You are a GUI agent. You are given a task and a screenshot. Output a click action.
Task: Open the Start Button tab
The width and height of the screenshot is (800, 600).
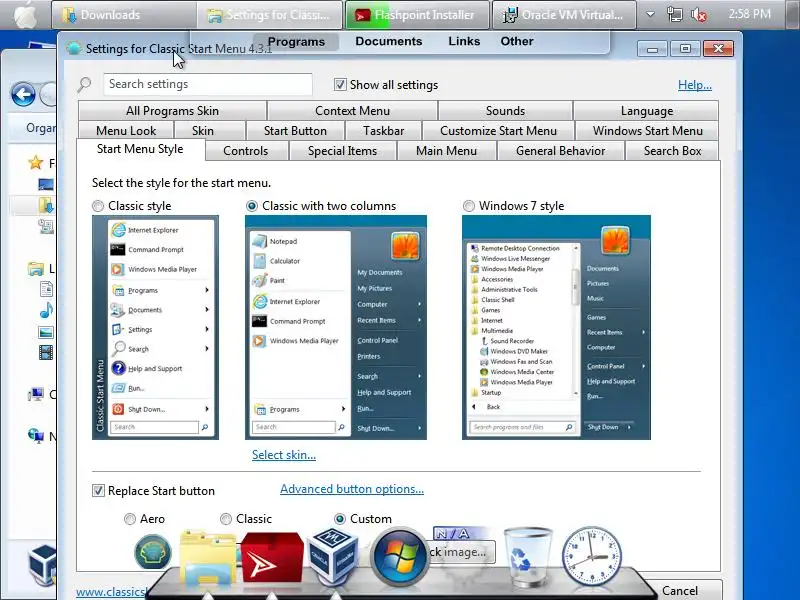(295, 131)
